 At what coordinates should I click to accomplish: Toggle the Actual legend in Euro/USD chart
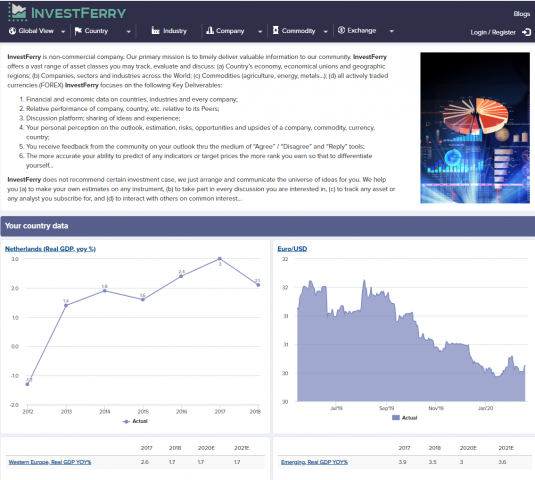(405, 418)
